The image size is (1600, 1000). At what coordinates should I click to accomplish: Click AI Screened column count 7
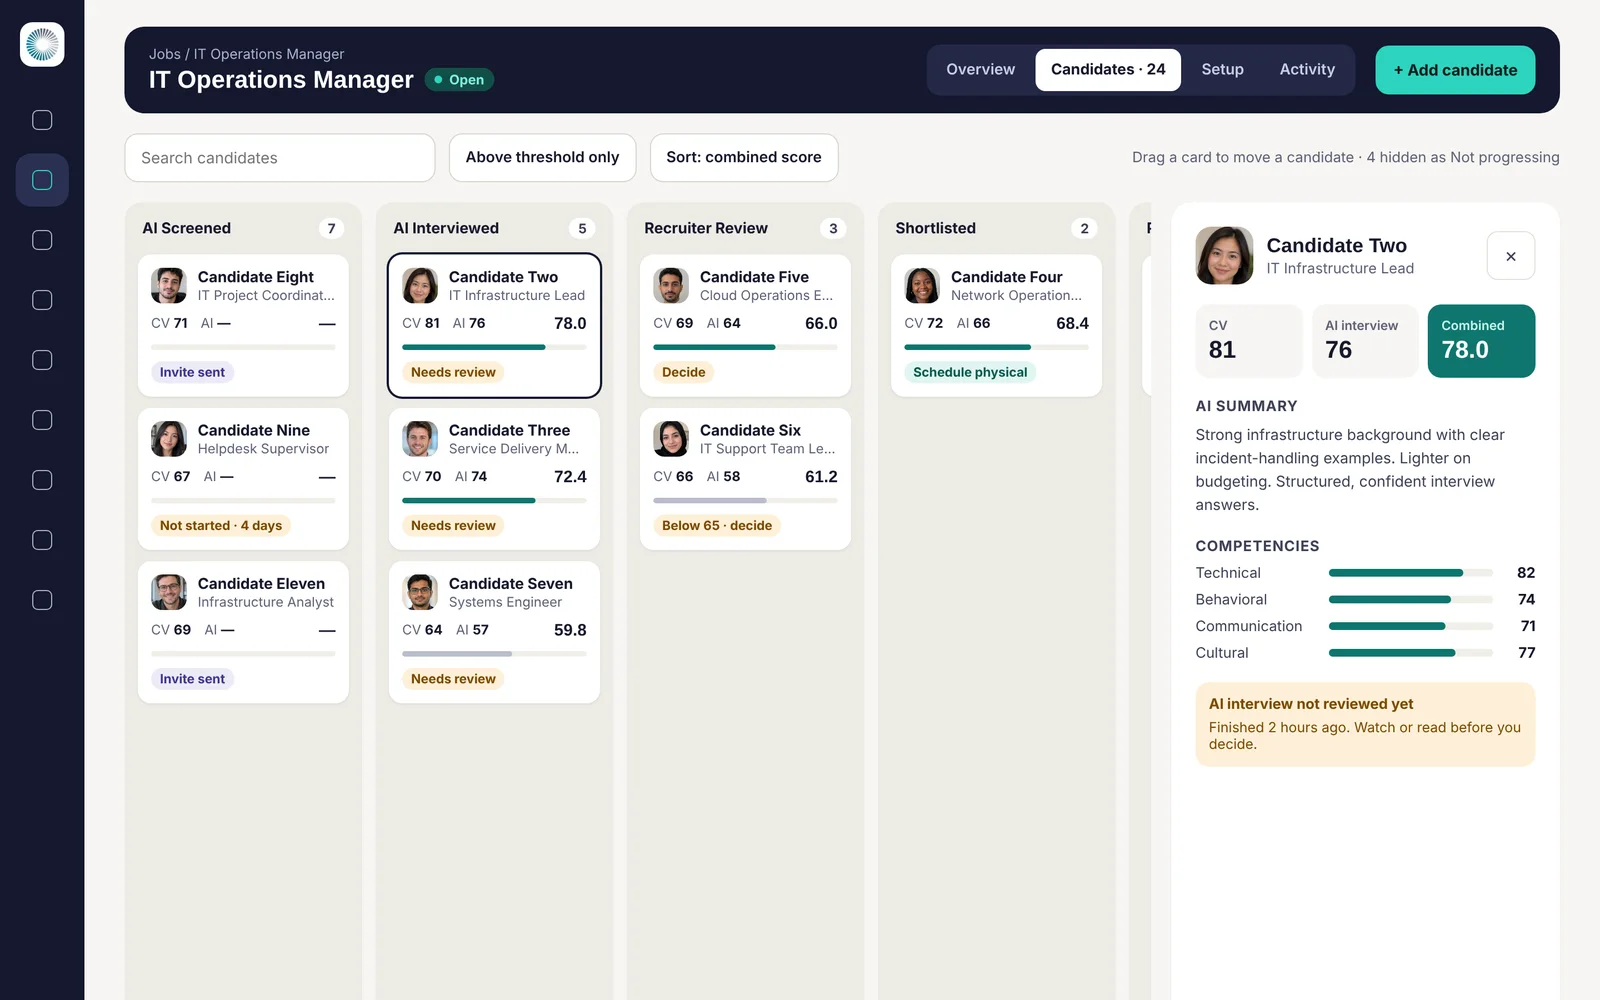[x=331, y=228]
